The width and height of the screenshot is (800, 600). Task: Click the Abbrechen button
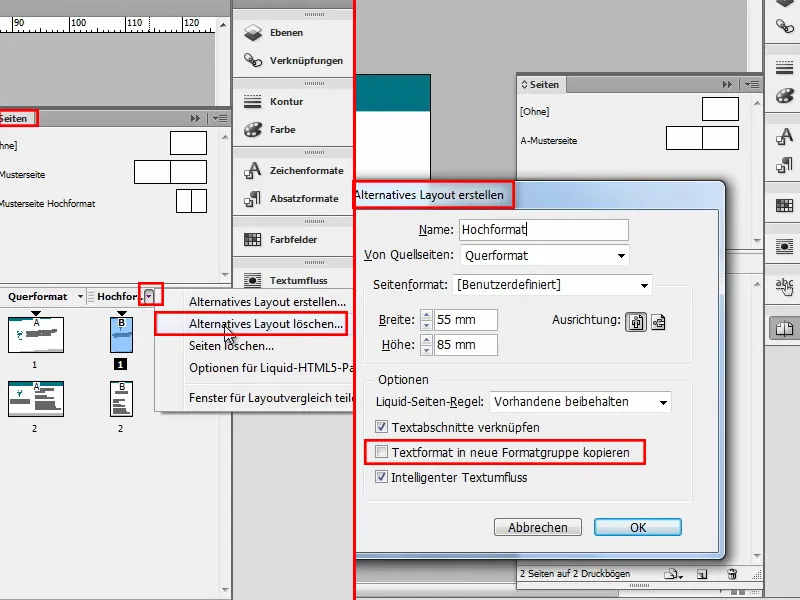point(538,527)
